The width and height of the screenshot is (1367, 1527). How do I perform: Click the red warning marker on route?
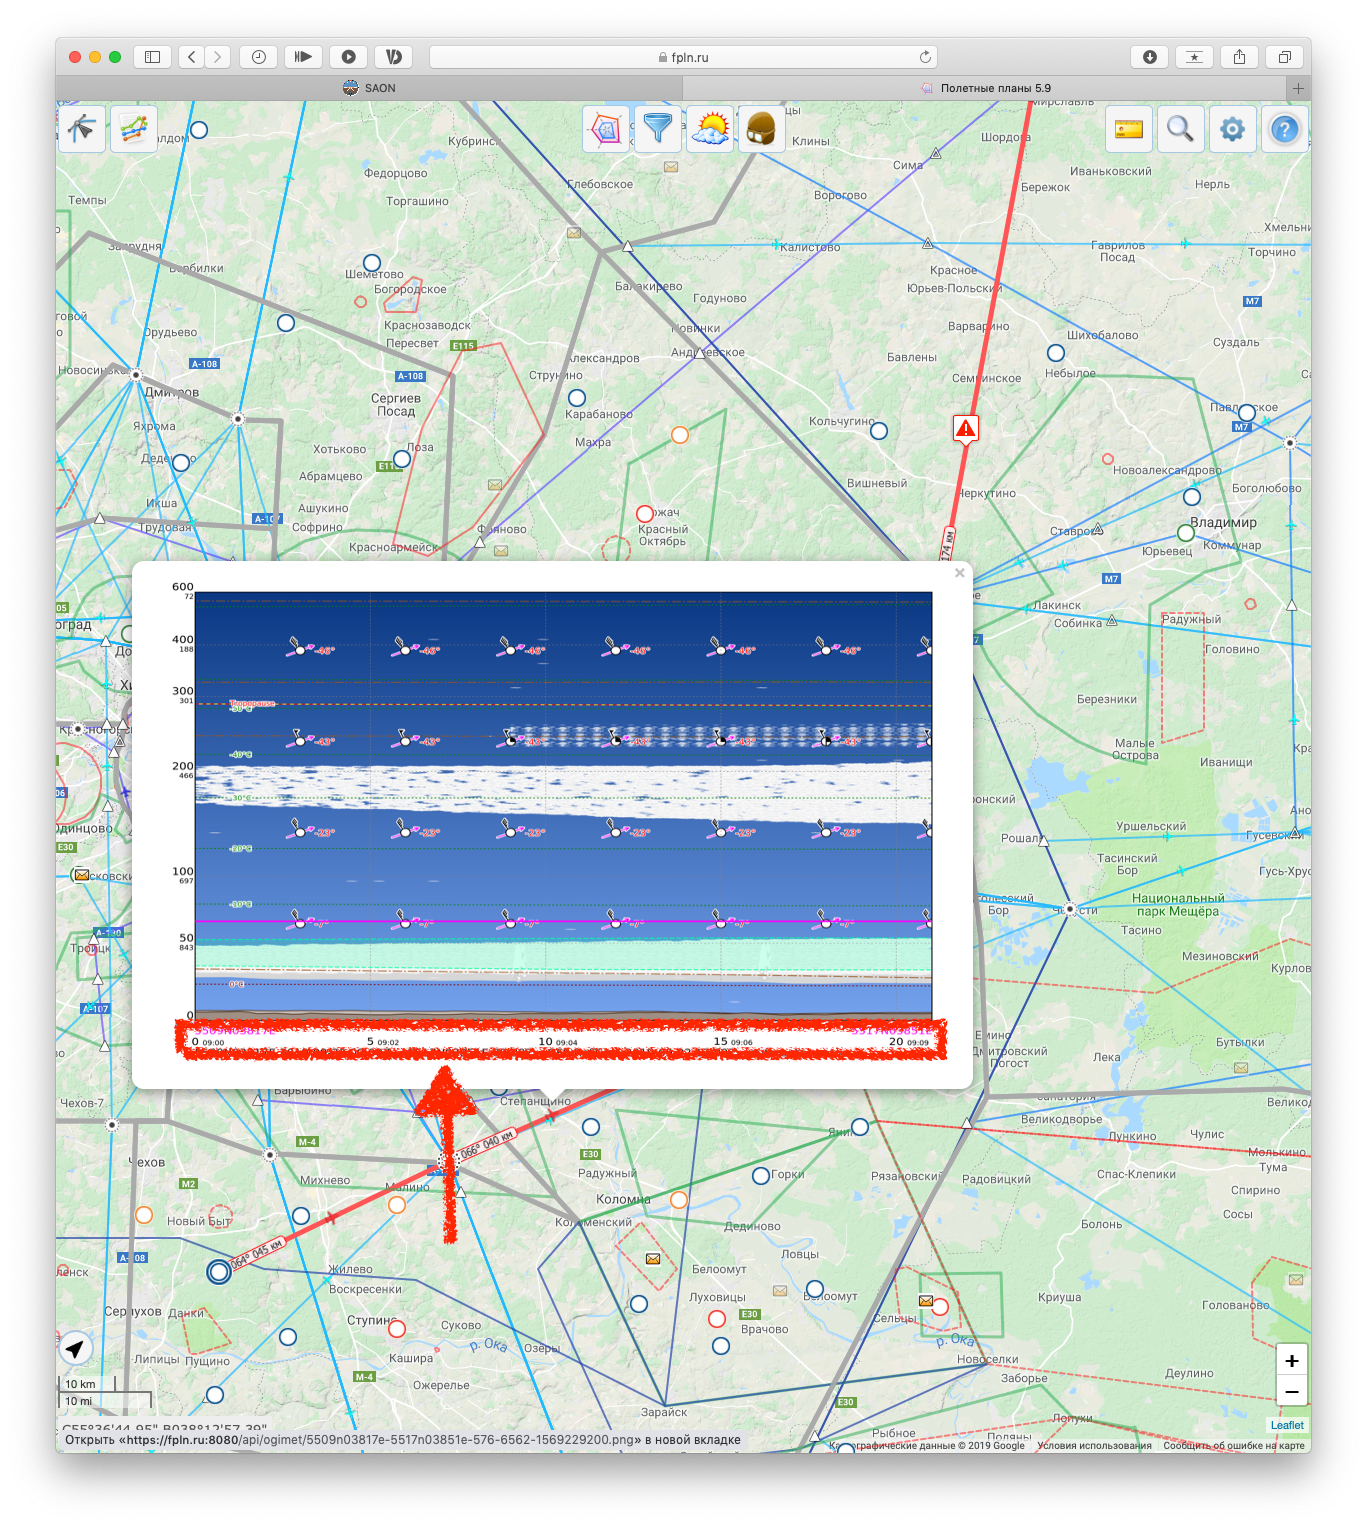[965, 429]
